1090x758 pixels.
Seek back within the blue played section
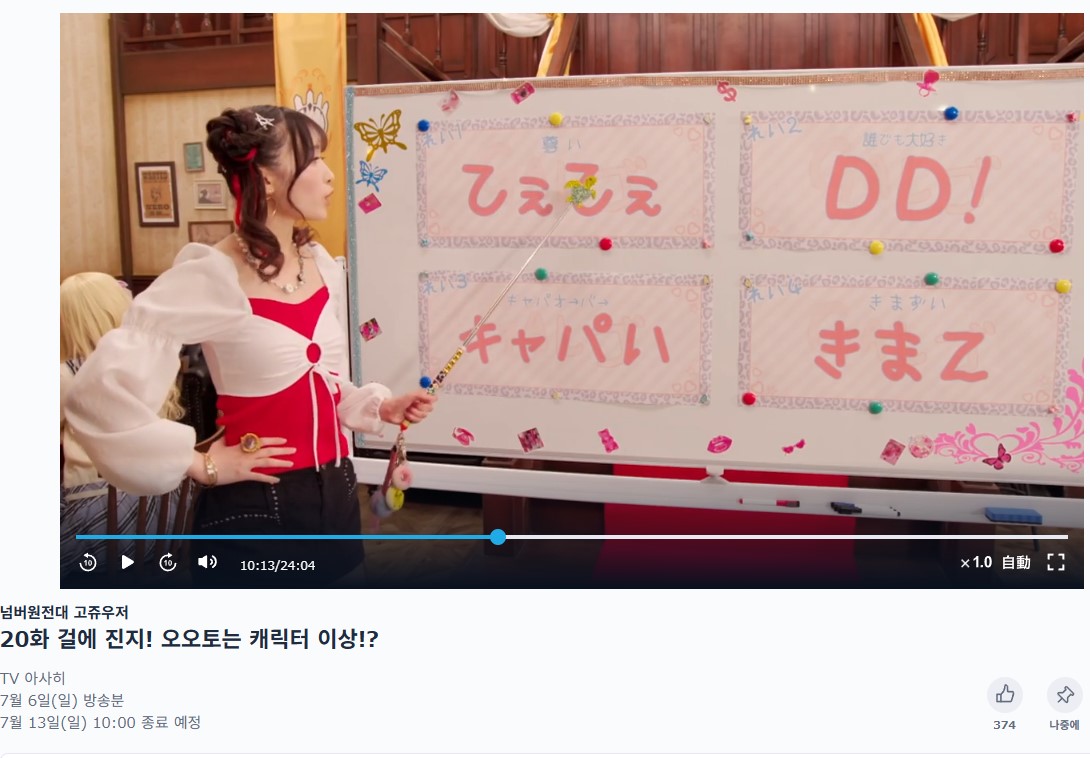pos(283,537)
